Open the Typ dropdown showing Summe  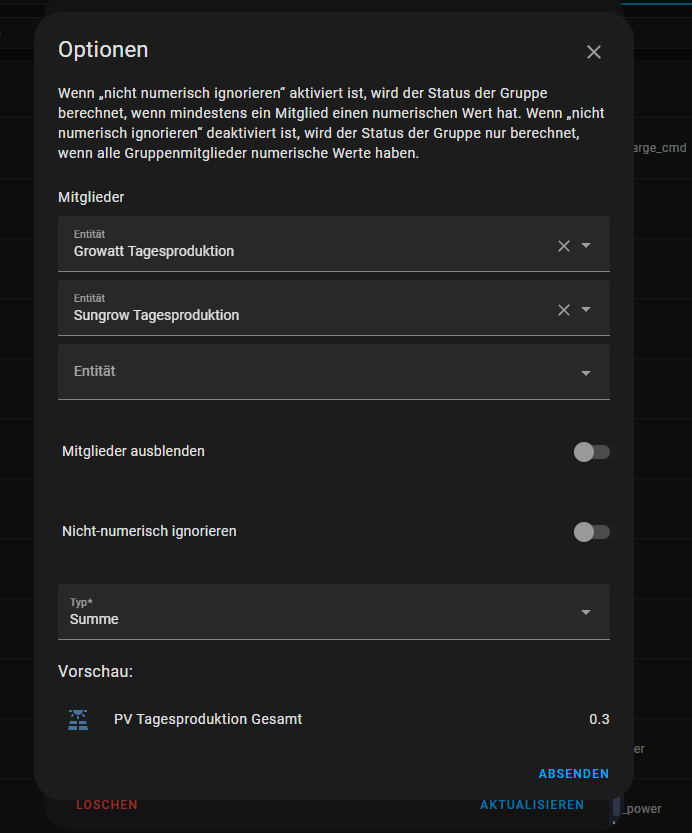click(x=586, y=611)
